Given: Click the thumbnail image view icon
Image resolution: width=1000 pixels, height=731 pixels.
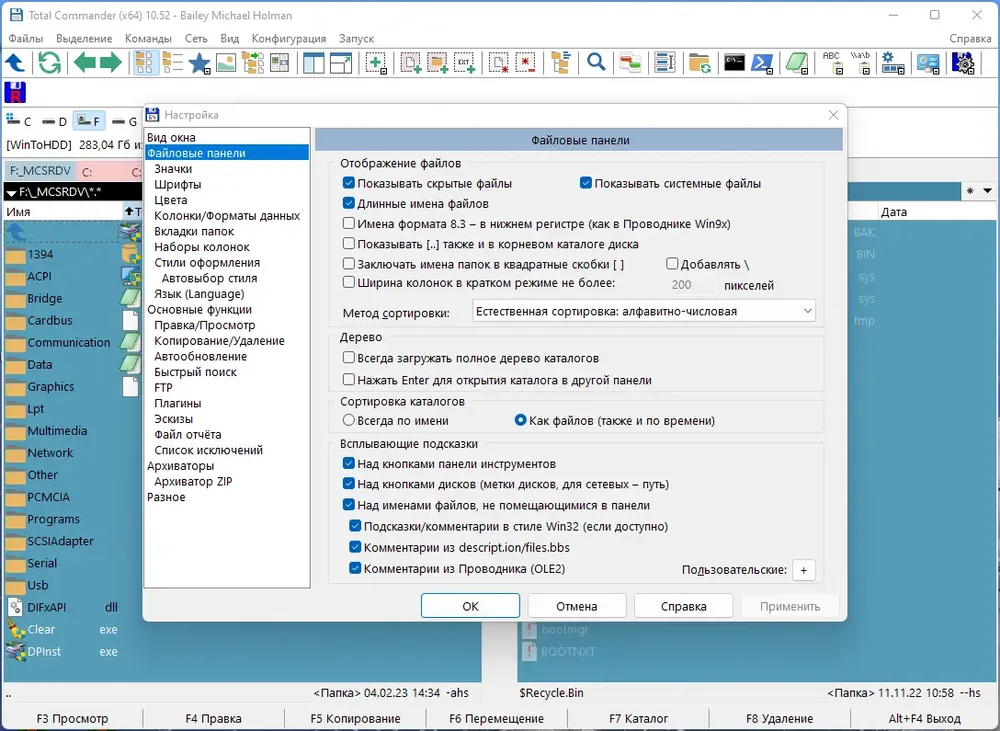Looking at the screenshot, I should click(226, 63).
